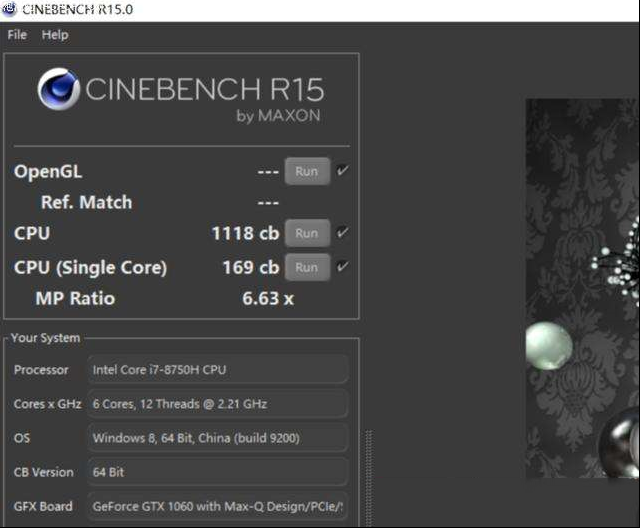Screen dimensions: 640x528
Task: Click the Cinebench R15 sphere logo
Action: [59, 89]
